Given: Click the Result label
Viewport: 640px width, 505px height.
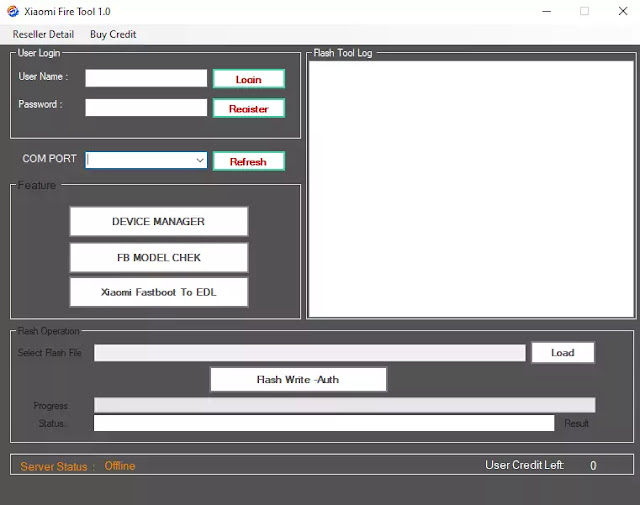Looking at the screenshot, I should [x=576, y=423].
